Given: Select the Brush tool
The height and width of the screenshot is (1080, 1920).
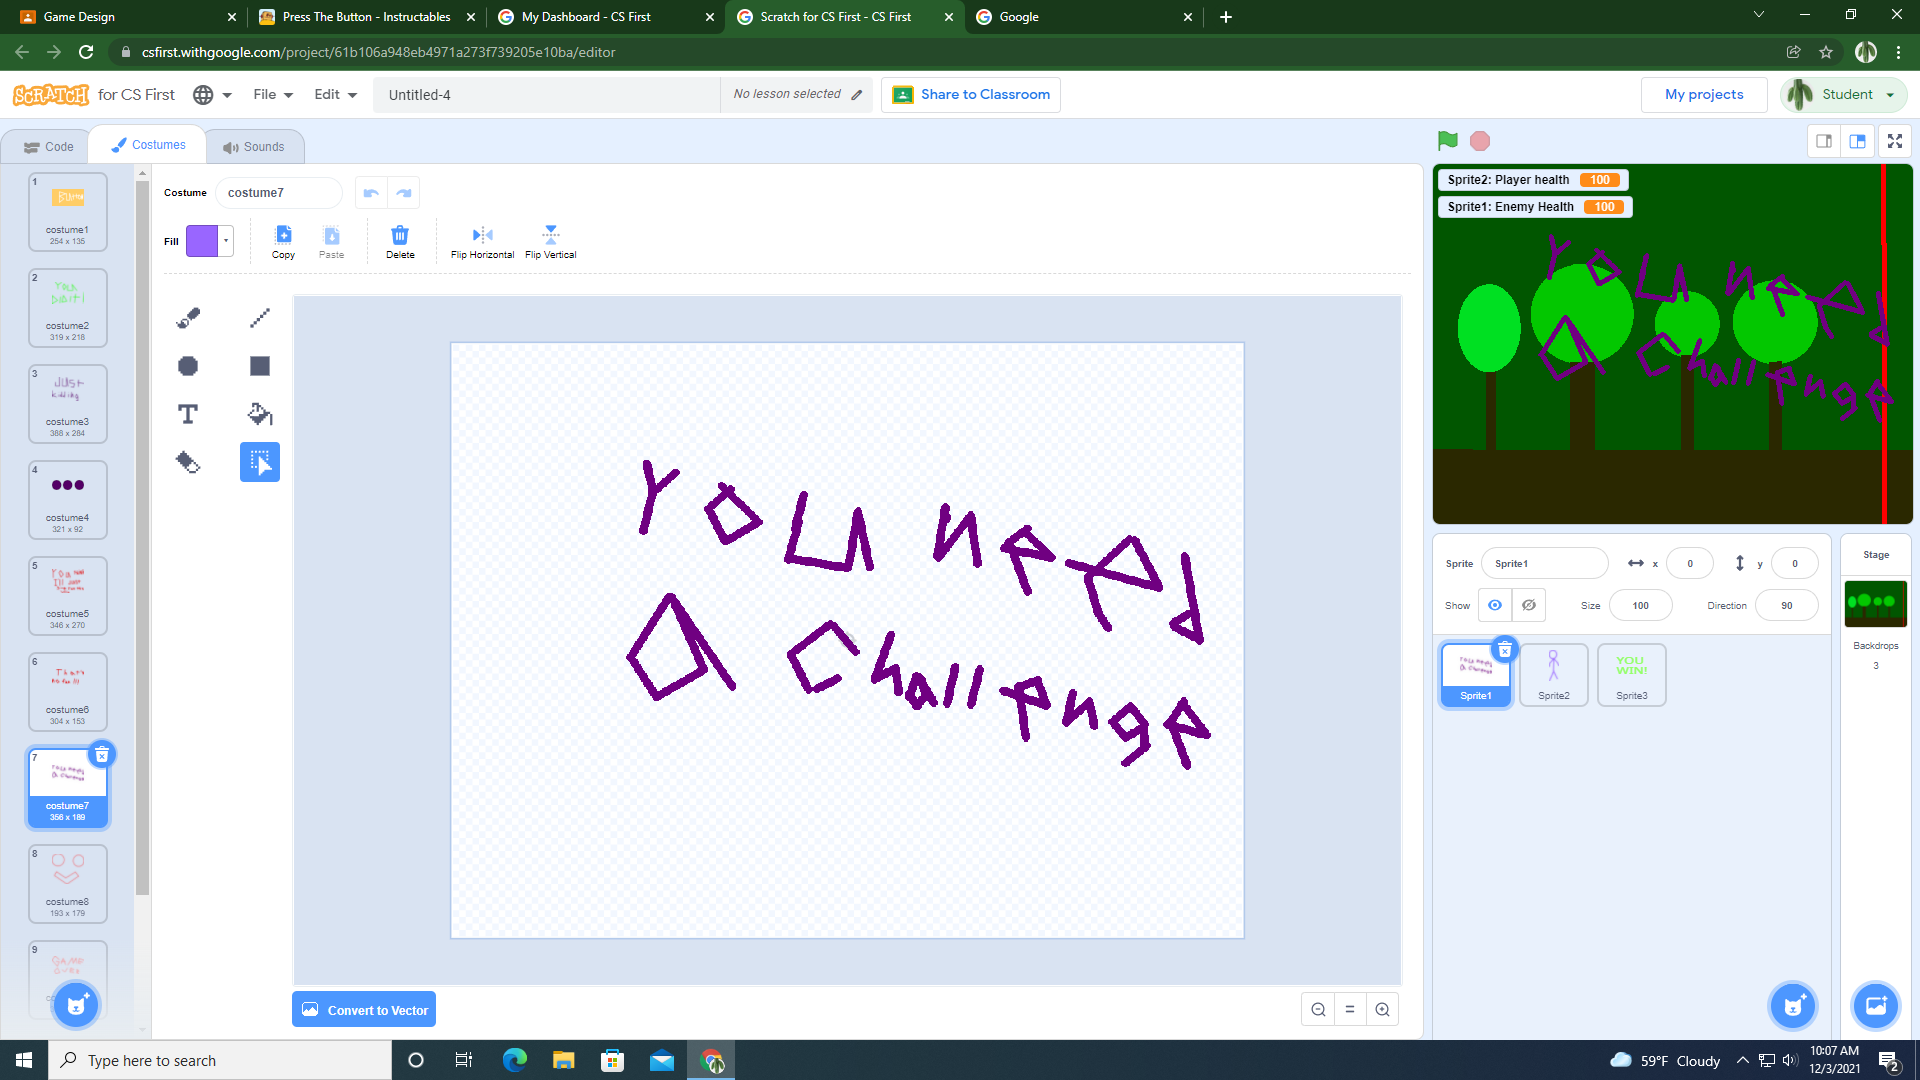Looking at the screenshot, I should (188, 317).
